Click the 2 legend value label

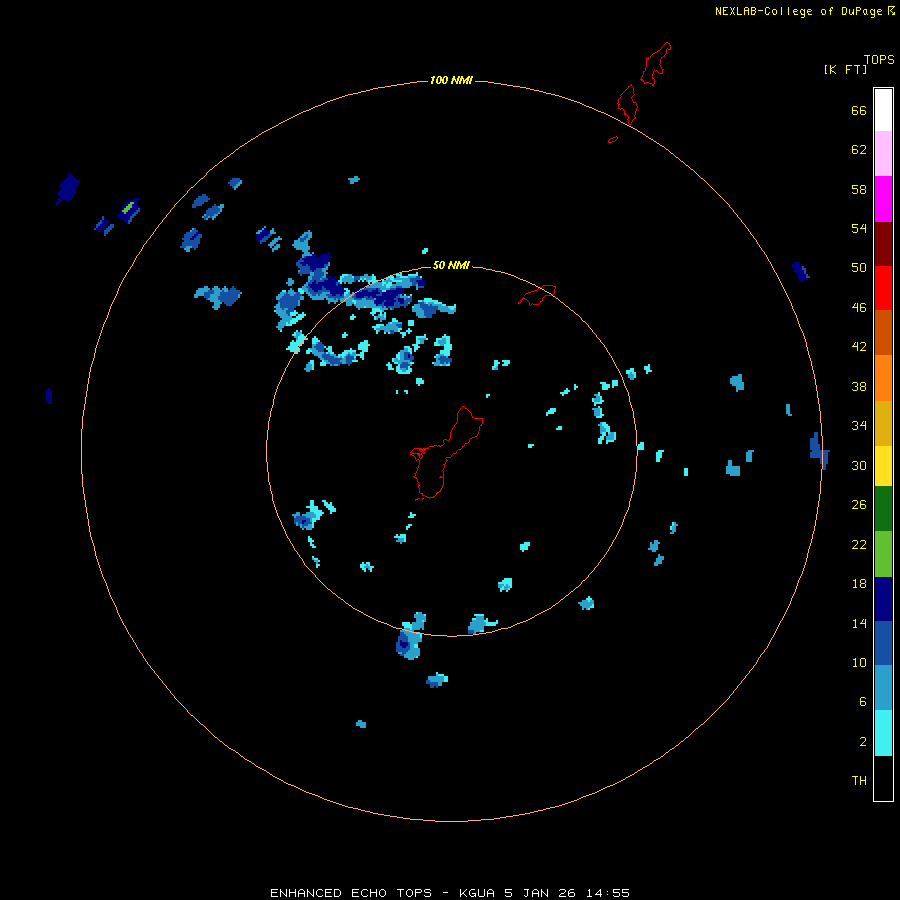pos(863,742)
